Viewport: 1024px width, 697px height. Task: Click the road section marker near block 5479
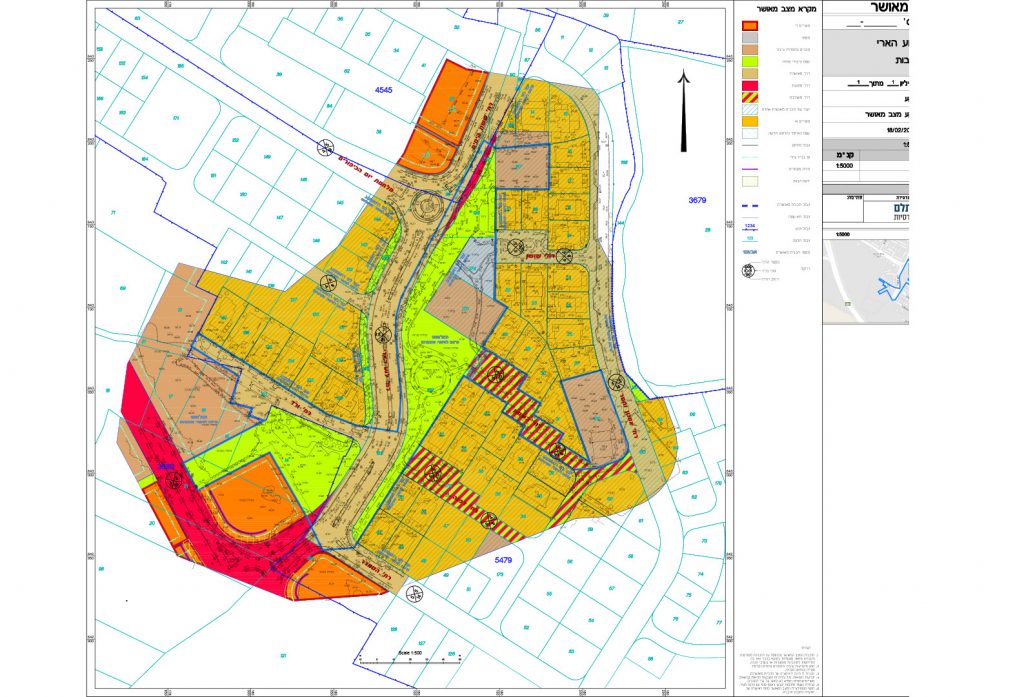[x=413, y=592]
